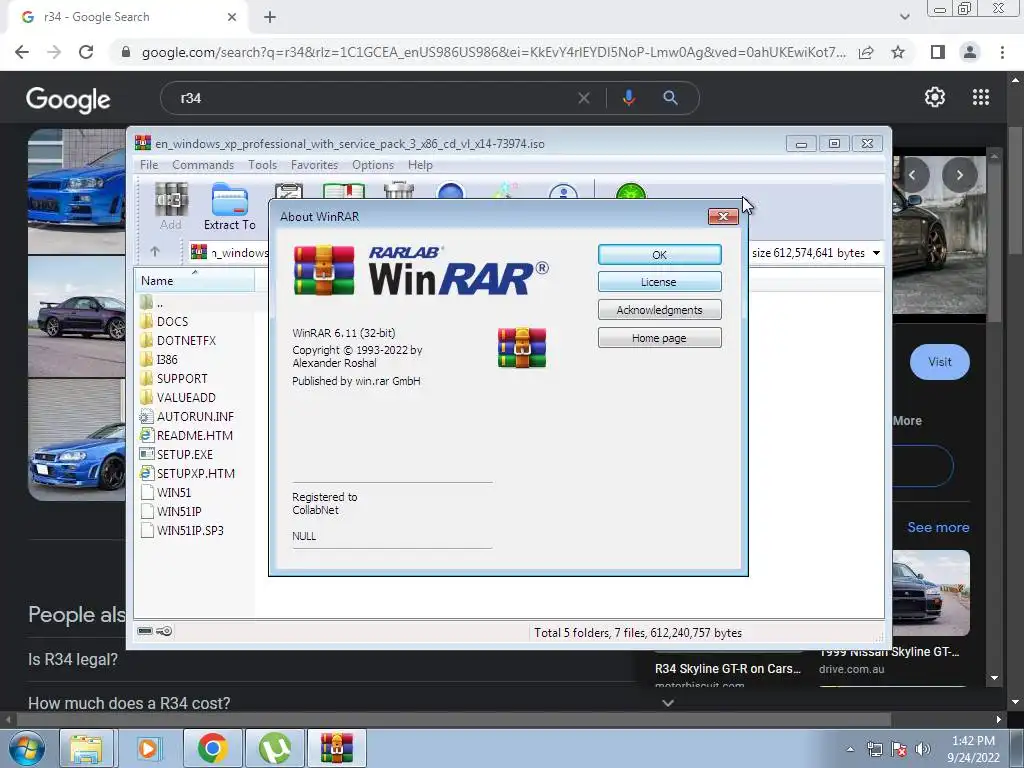Select the DOCS folder
The width and height of the screenshot is (1024, 768).
tap(172, 321)
